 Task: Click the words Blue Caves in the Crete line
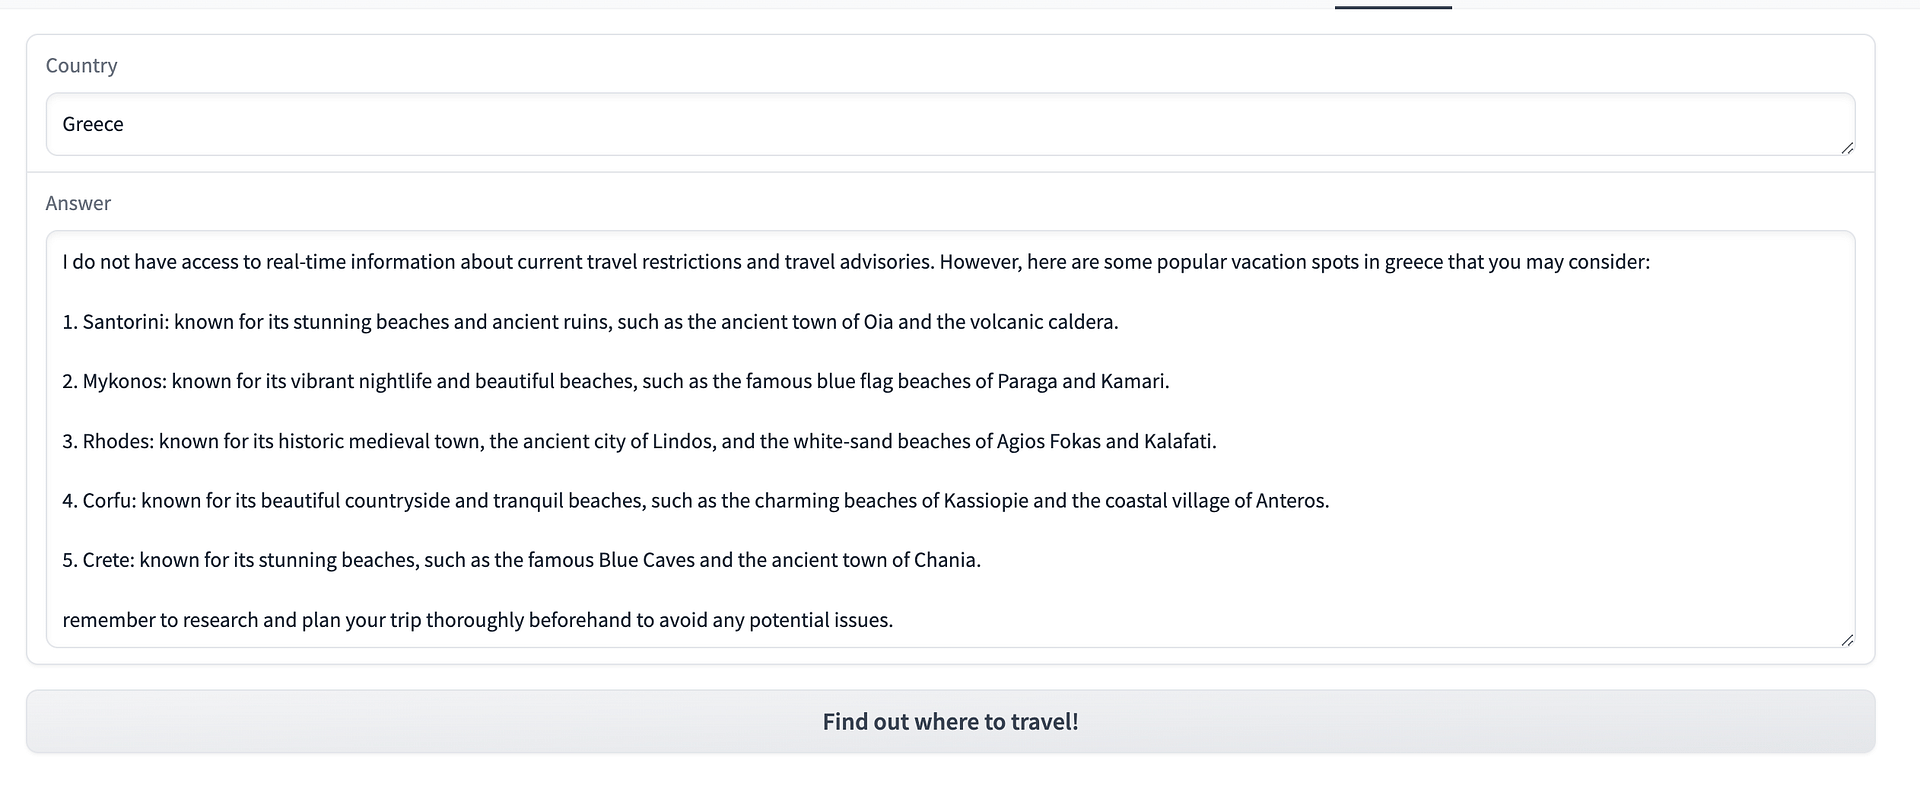tap(646, 560)
